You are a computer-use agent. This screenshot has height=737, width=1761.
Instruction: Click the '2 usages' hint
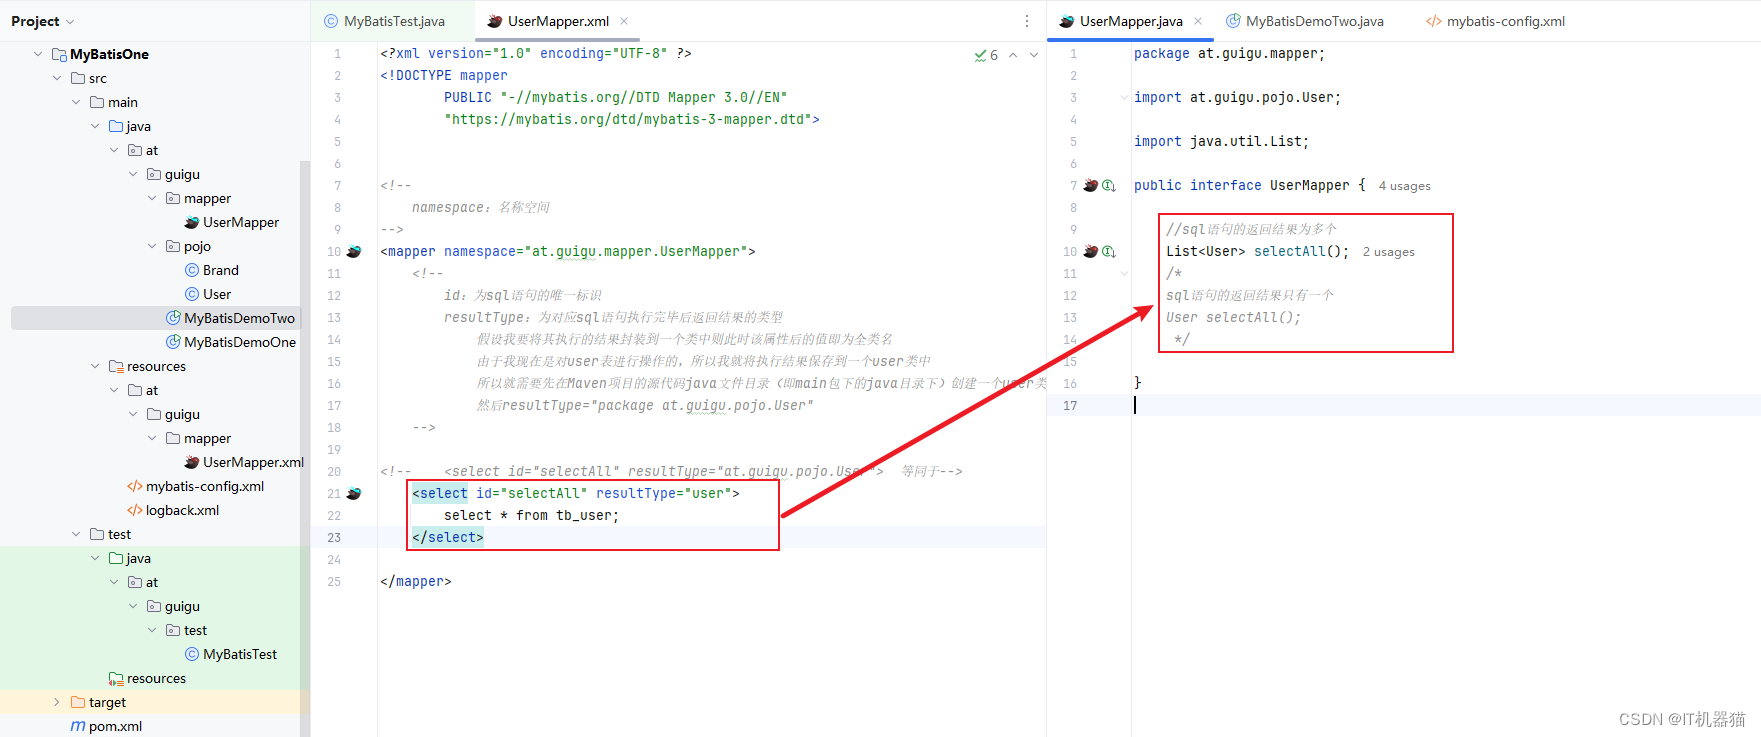(x=1388, y=252)
